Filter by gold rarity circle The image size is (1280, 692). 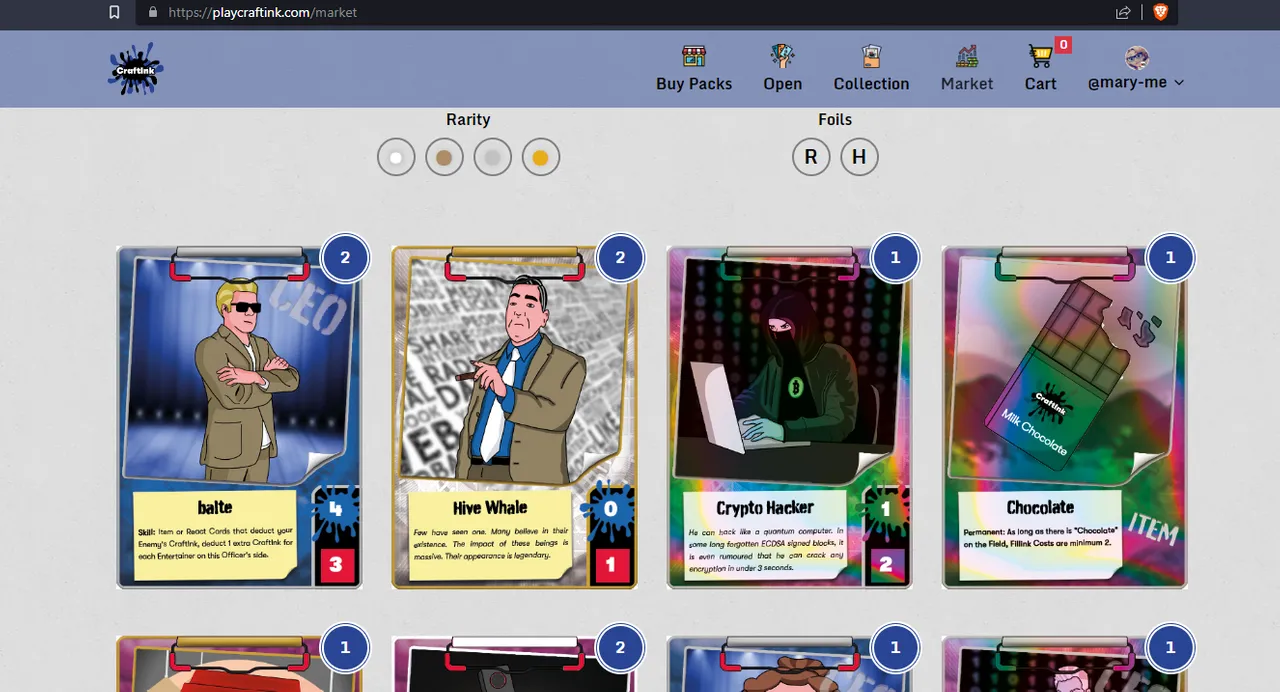[540, 157]
